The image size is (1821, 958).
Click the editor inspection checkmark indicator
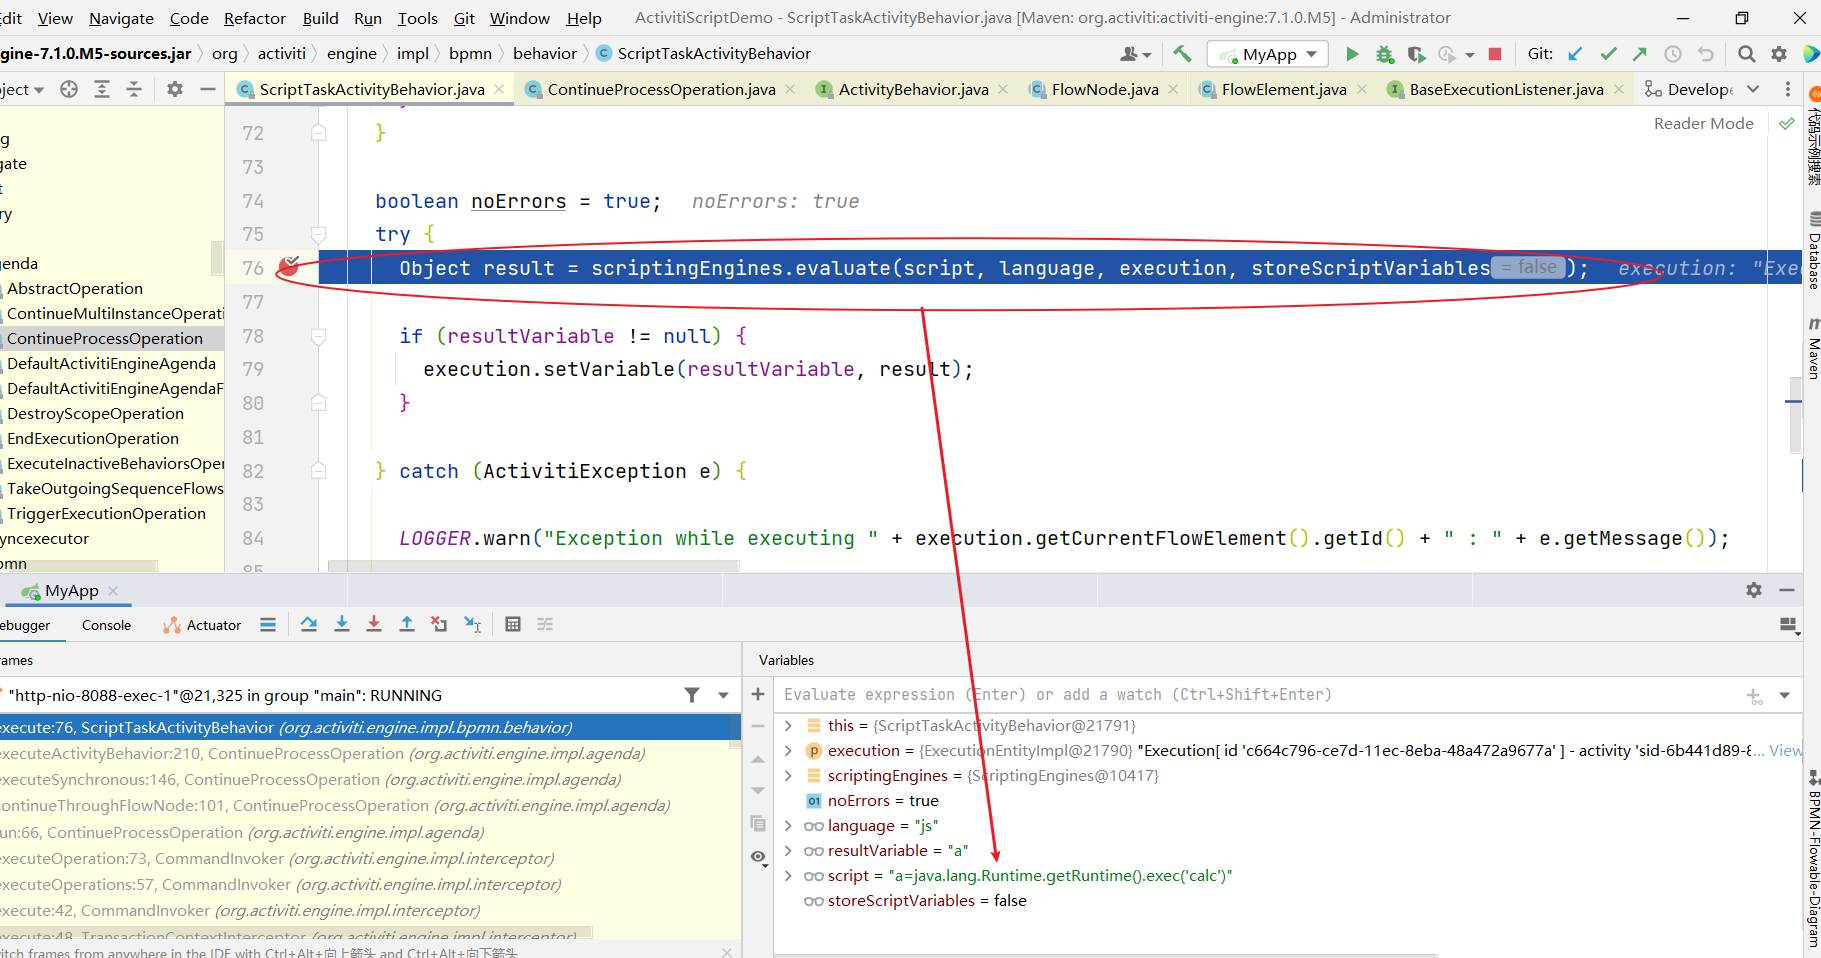(1786, 123)
